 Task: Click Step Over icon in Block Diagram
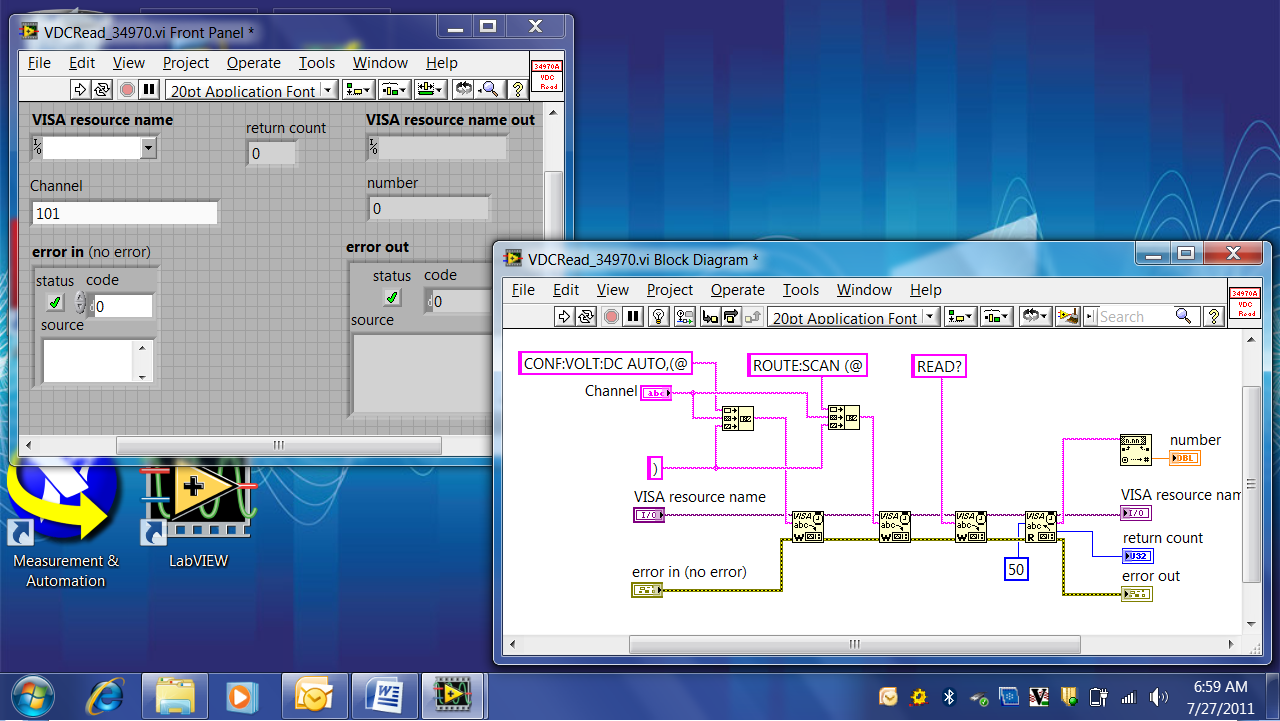[x=731, y=316]
